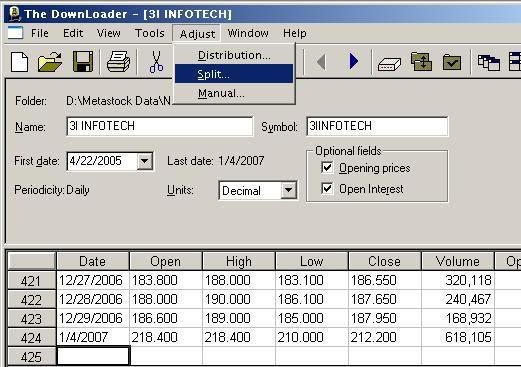521x367 pixels.
Task: Expand the Units Decimal dropdown
Action: [x=289, y=190]
